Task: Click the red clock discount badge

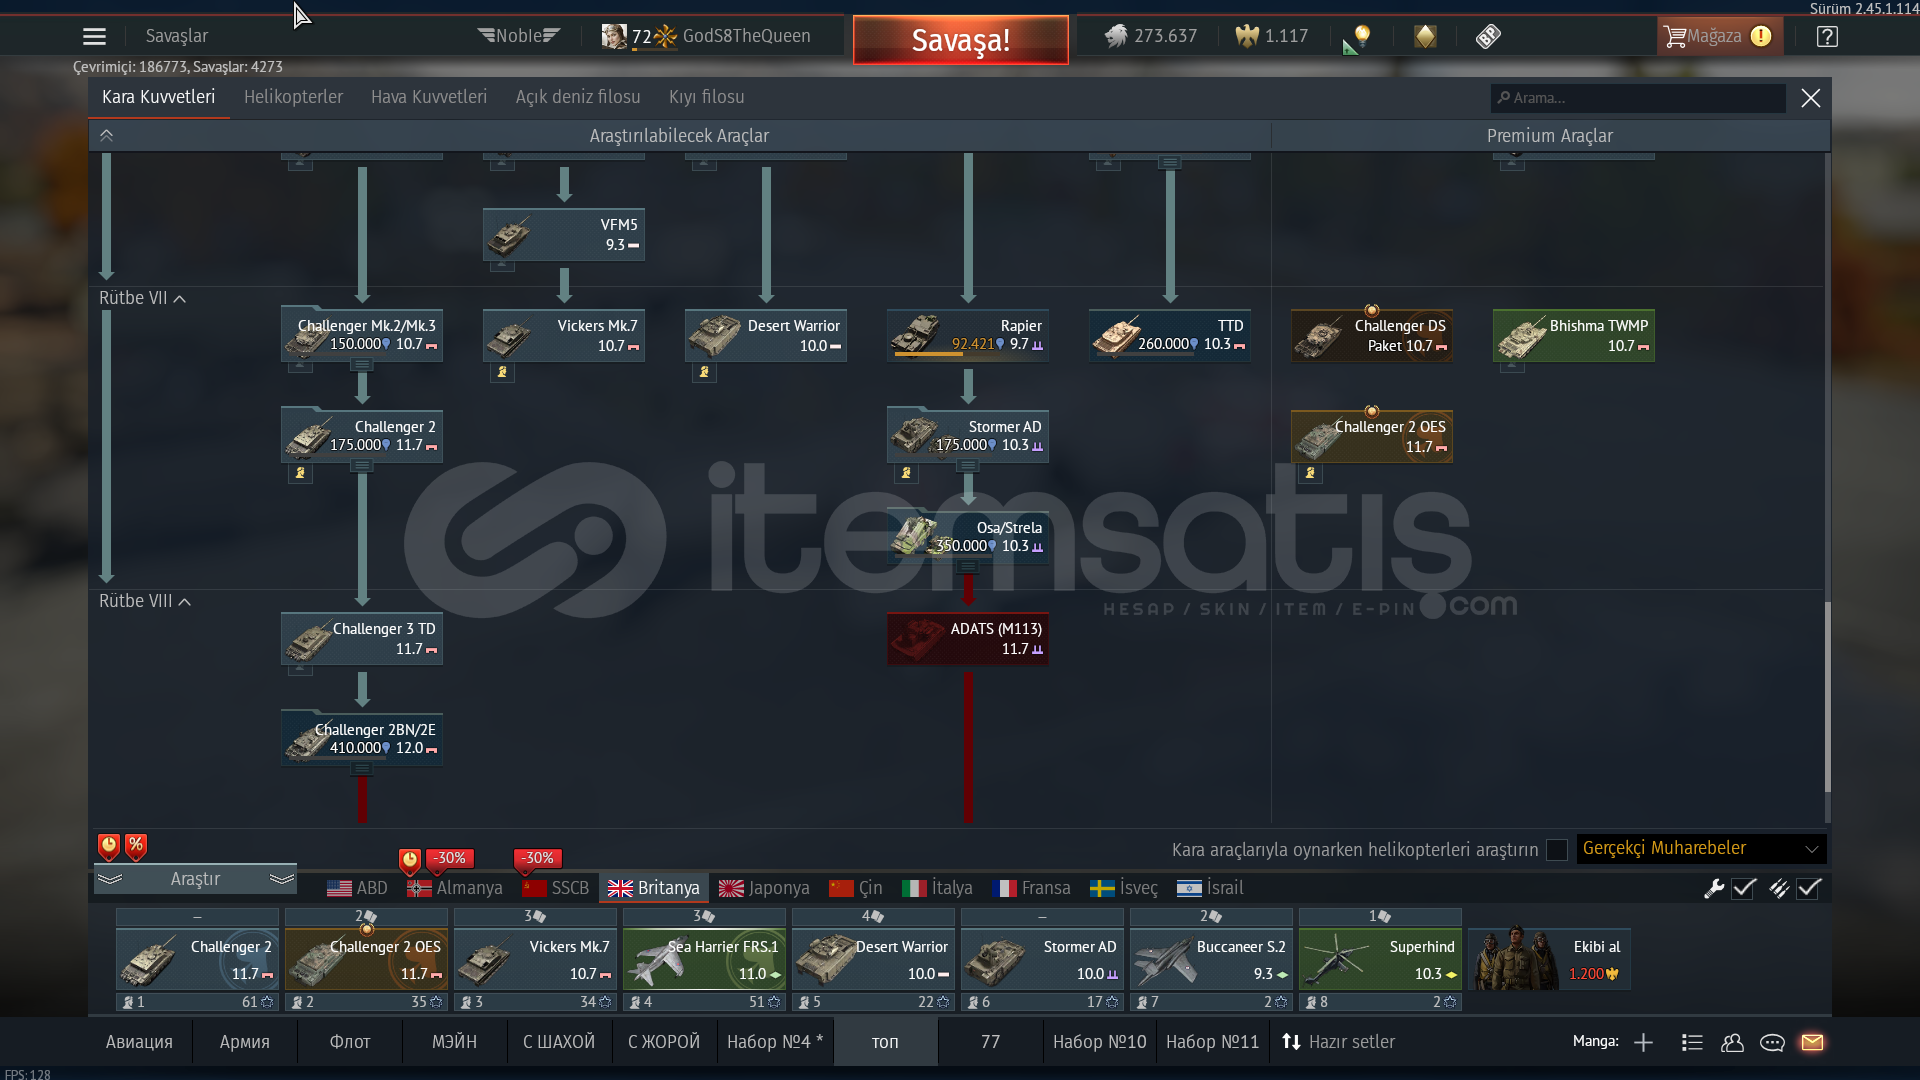Action: [x=109, y=846]
